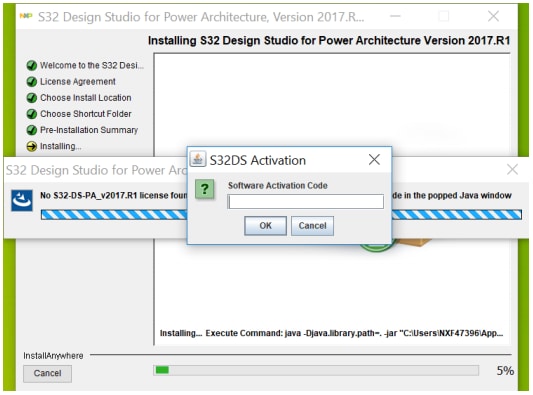
Task: Cancel the S32DS Activation dialog
Action: (x=312, y=226)
